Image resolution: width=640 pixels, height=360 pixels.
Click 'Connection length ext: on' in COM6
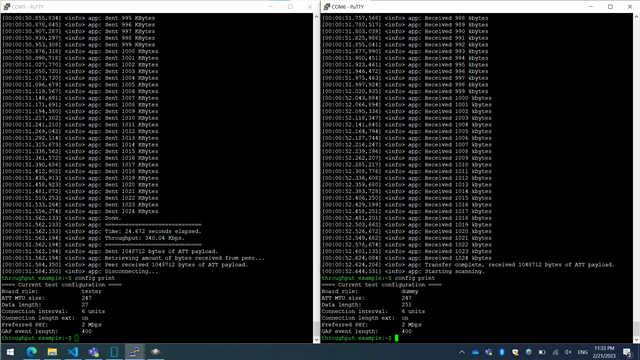tap(365, 318)
